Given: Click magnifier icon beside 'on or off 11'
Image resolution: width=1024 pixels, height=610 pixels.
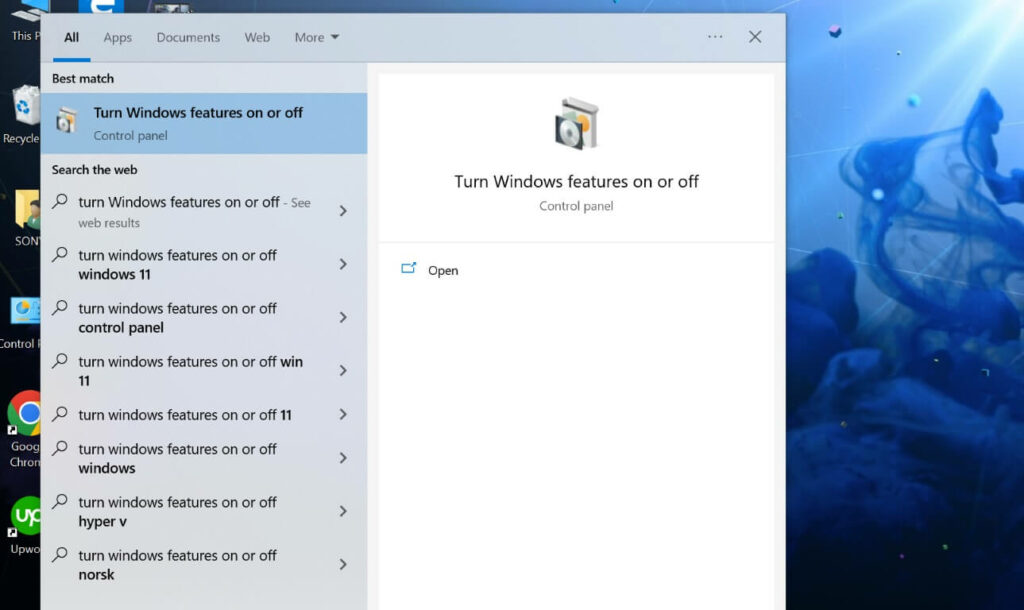Looking at the screenshot, I should click(60, 414).
